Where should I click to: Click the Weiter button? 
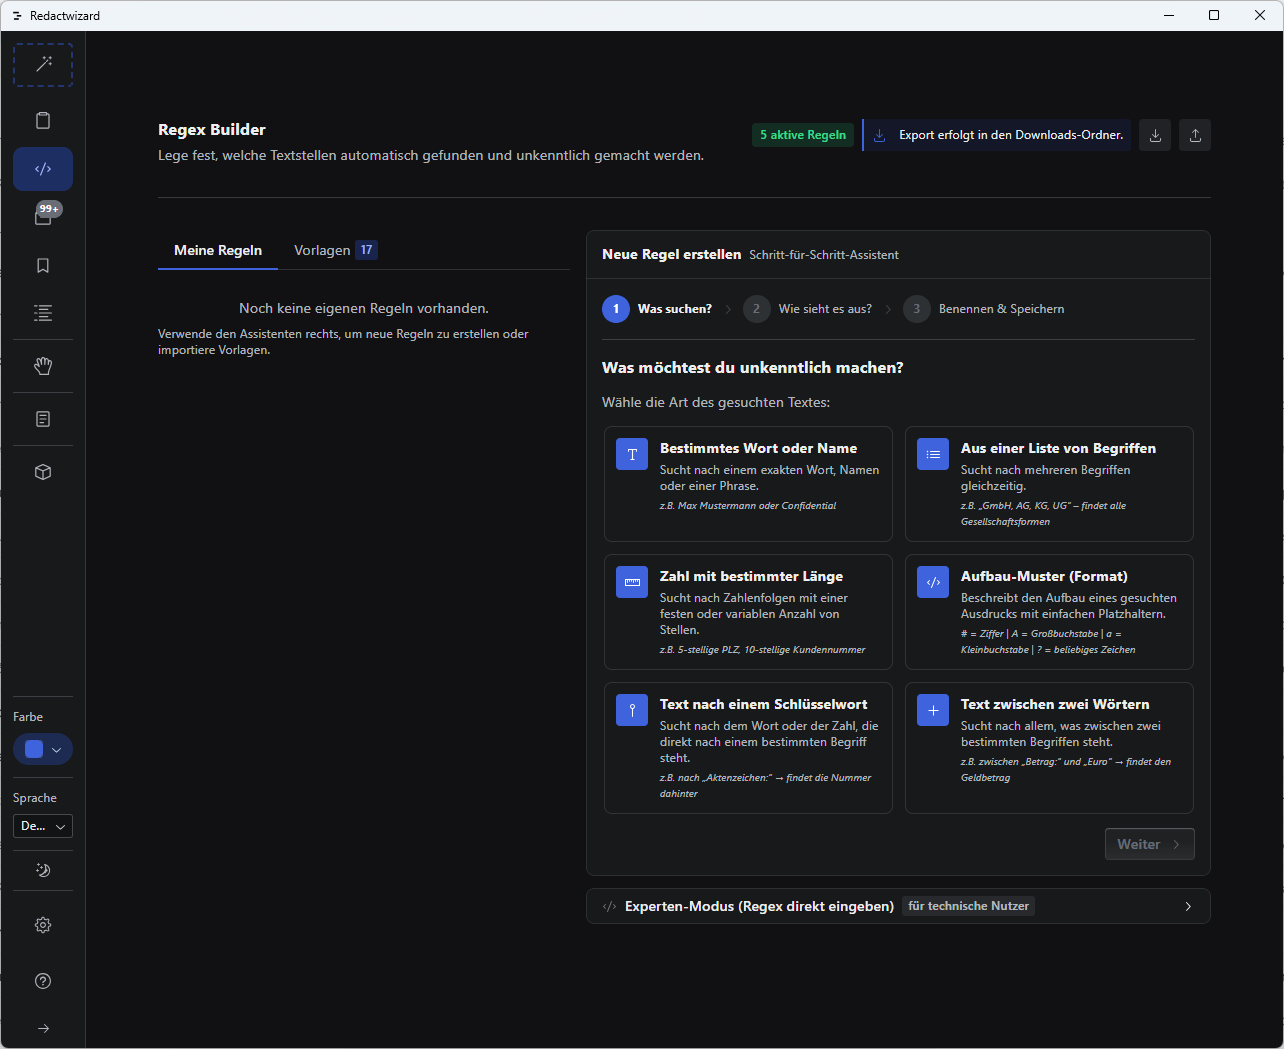(x=1149, y=844)
